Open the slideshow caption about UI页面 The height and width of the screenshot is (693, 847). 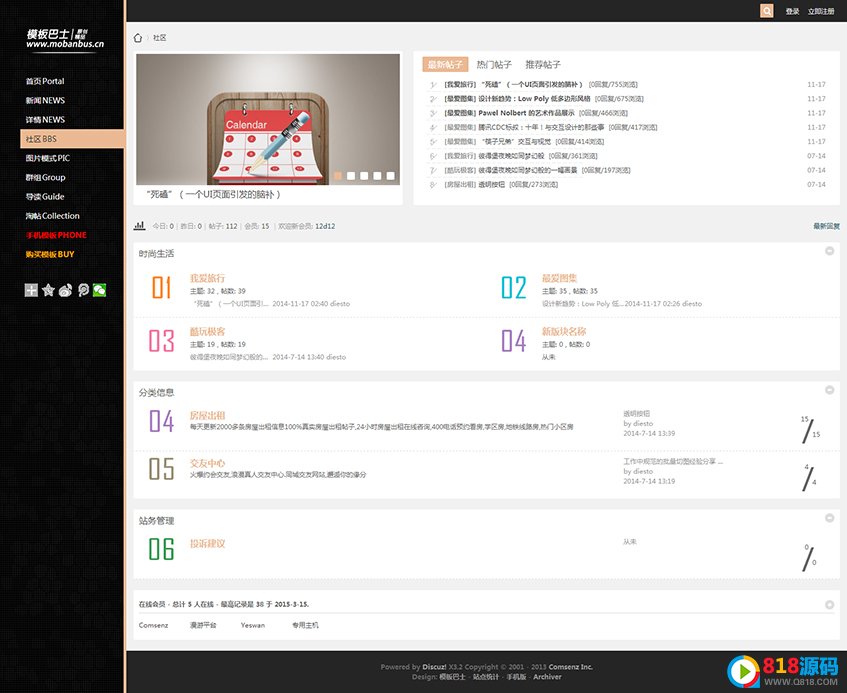pos(213,194)
